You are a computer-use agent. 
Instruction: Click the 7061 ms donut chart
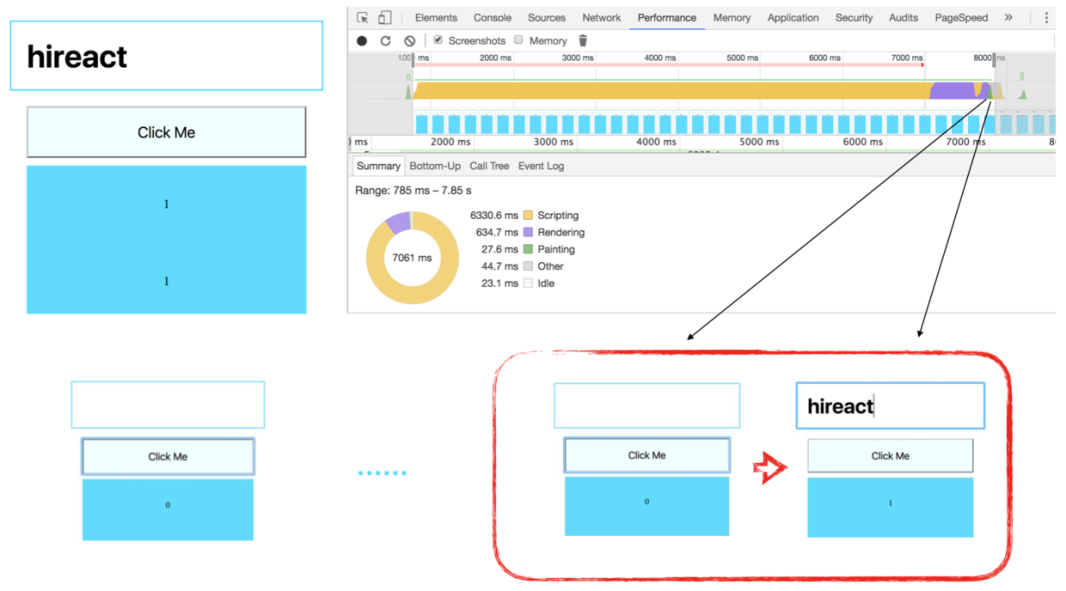tap(412, 258)
